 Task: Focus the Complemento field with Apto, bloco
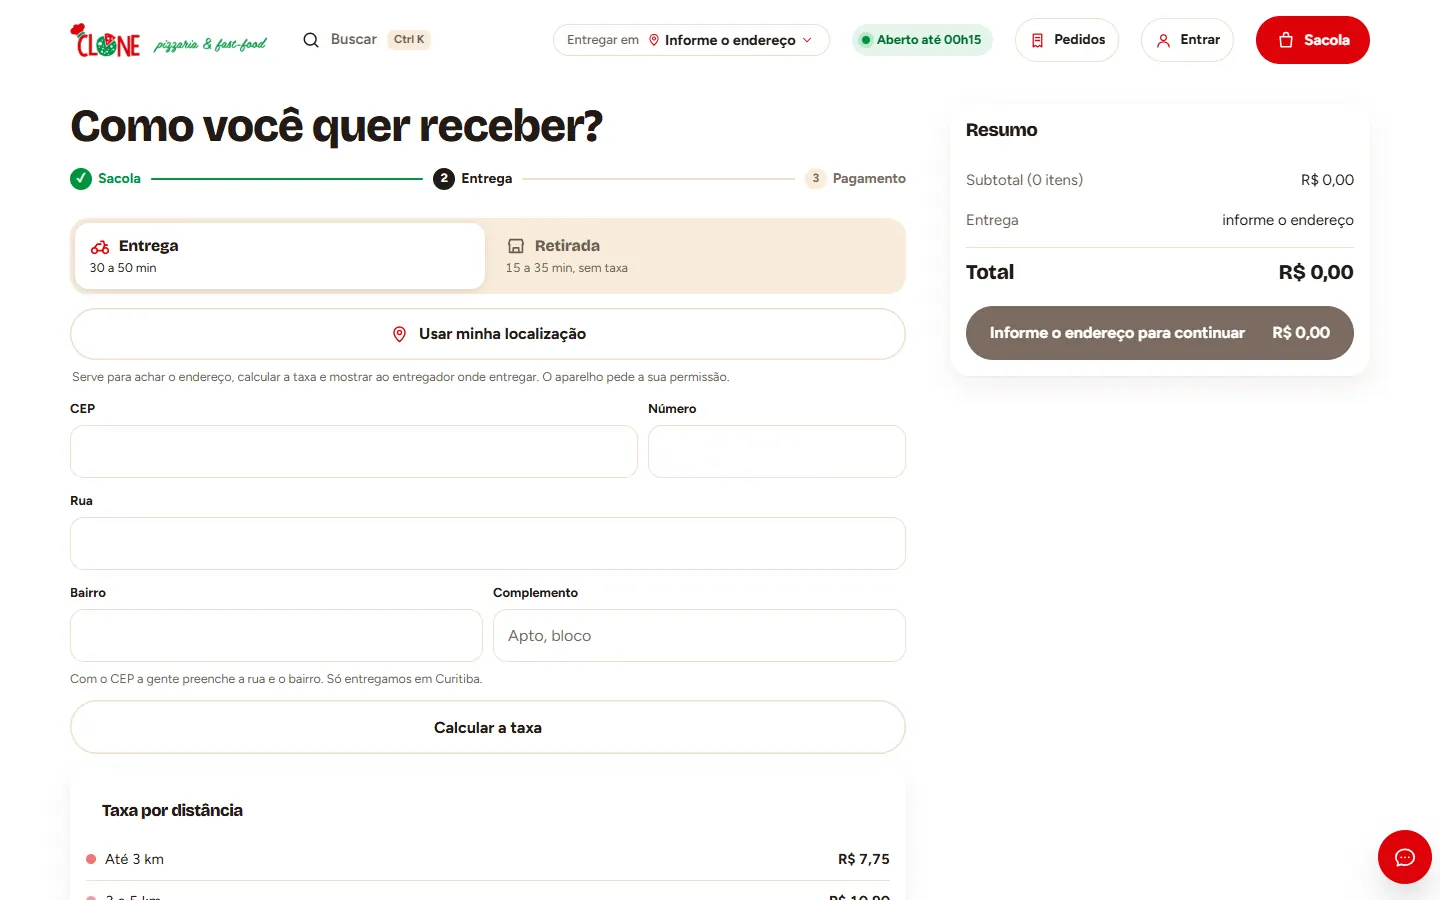pyautogui.click(x=699, y=635)
